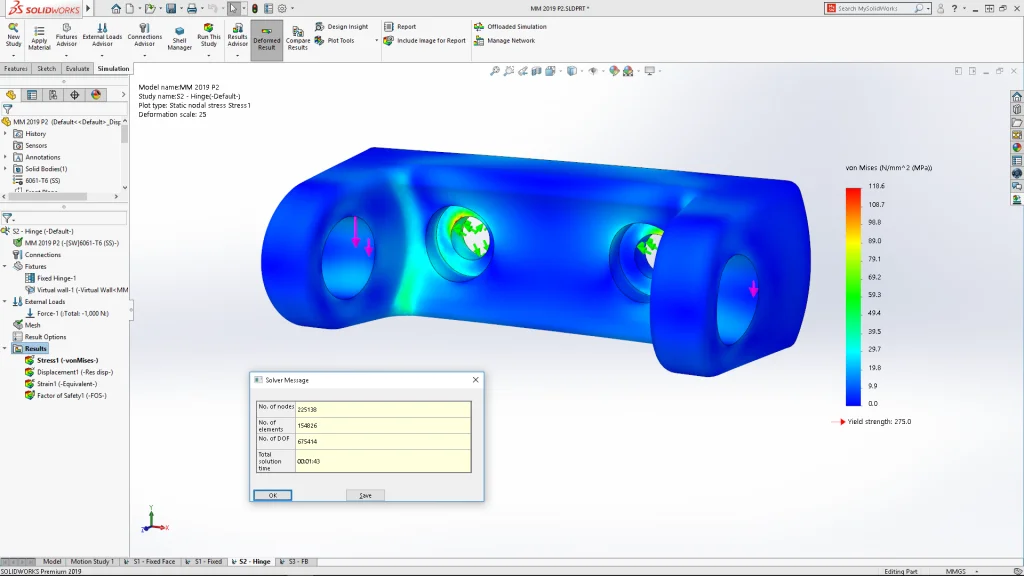Expand Solid Bodies(1) node

point(6,168)
